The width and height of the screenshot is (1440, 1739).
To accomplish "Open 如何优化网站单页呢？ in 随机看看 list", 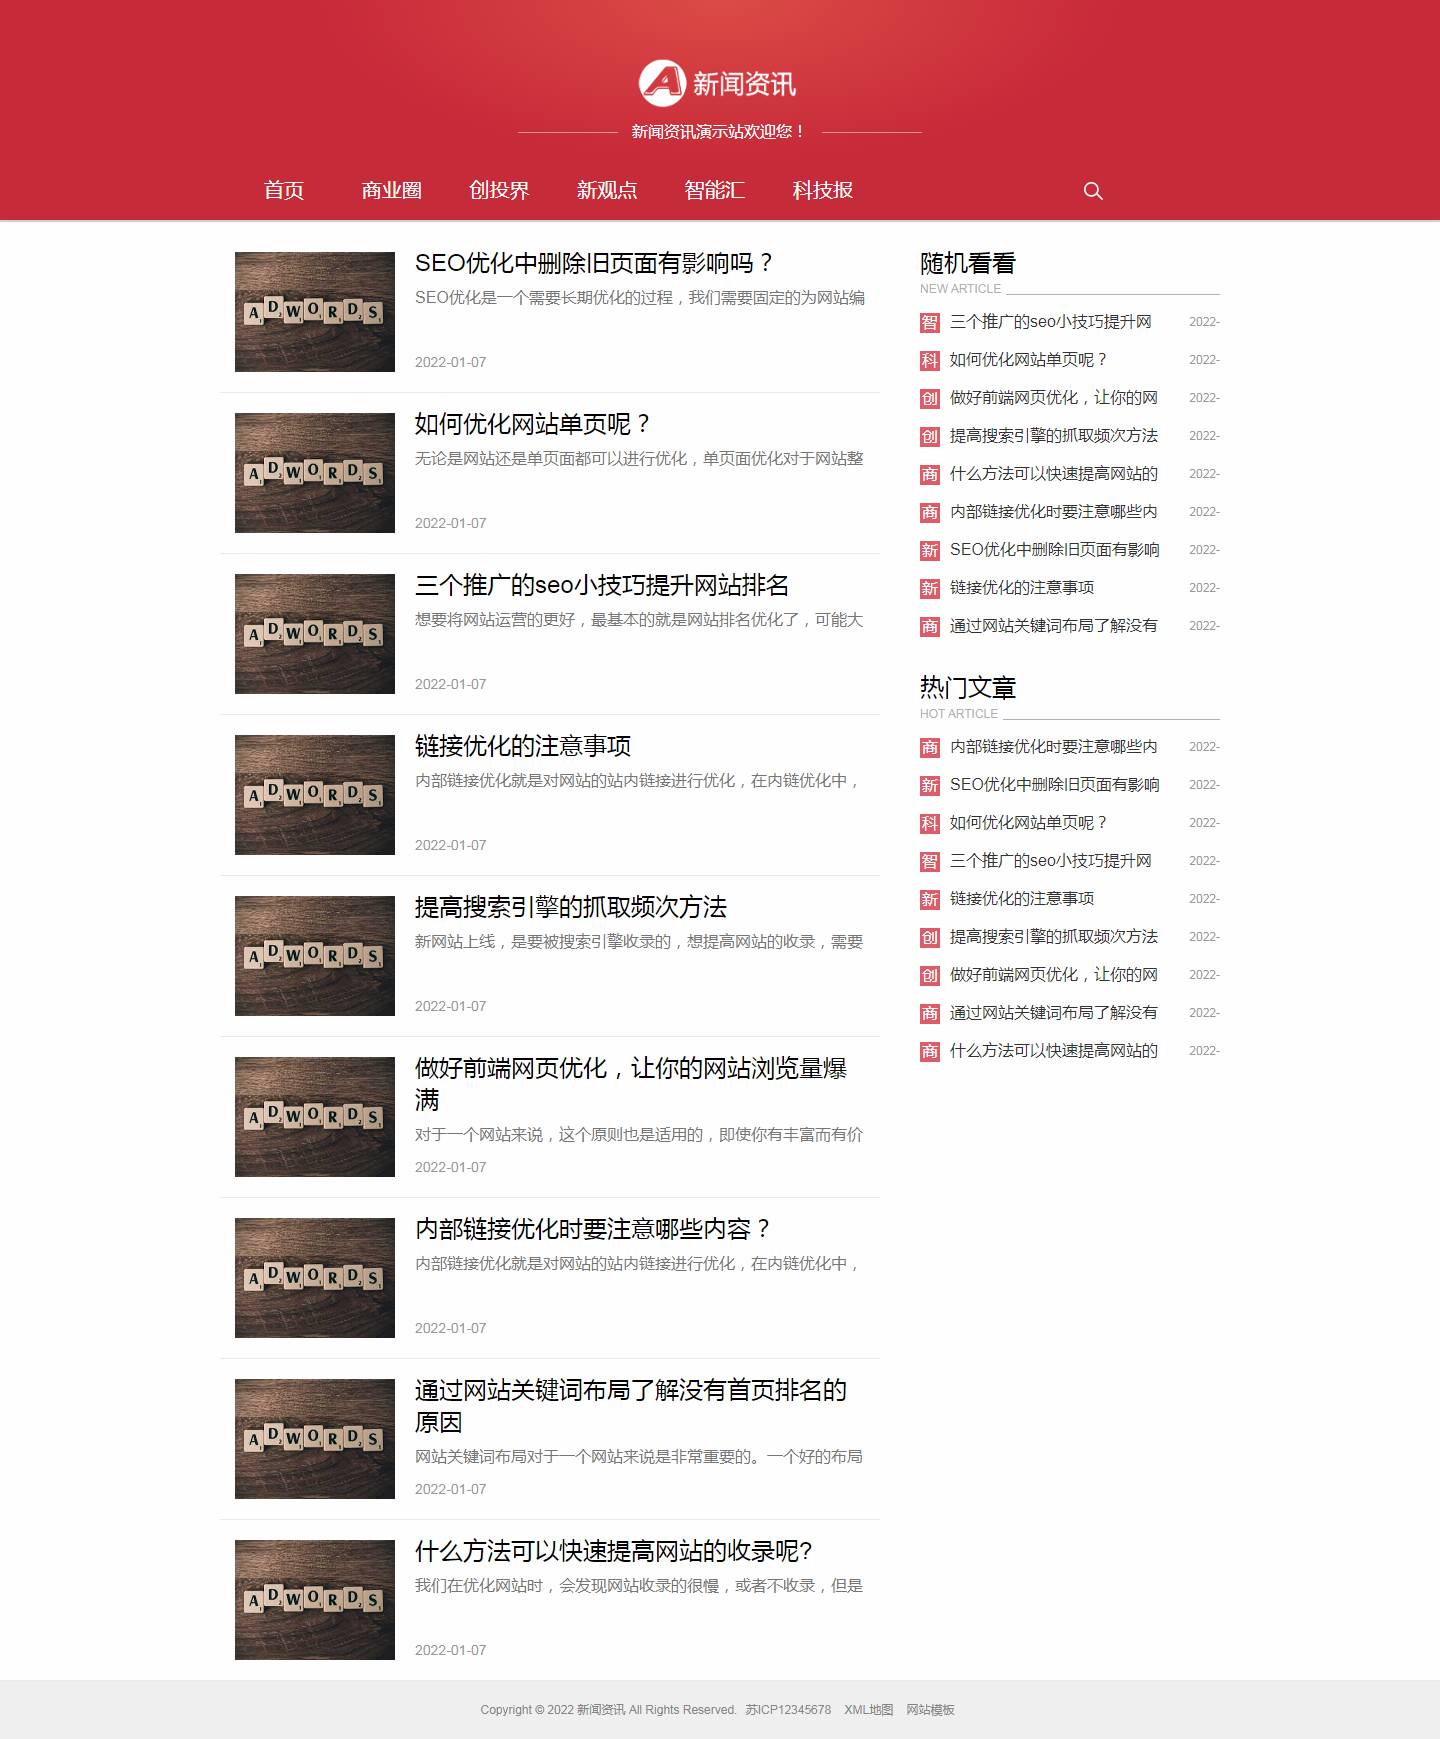I will tap(1029, 360).
